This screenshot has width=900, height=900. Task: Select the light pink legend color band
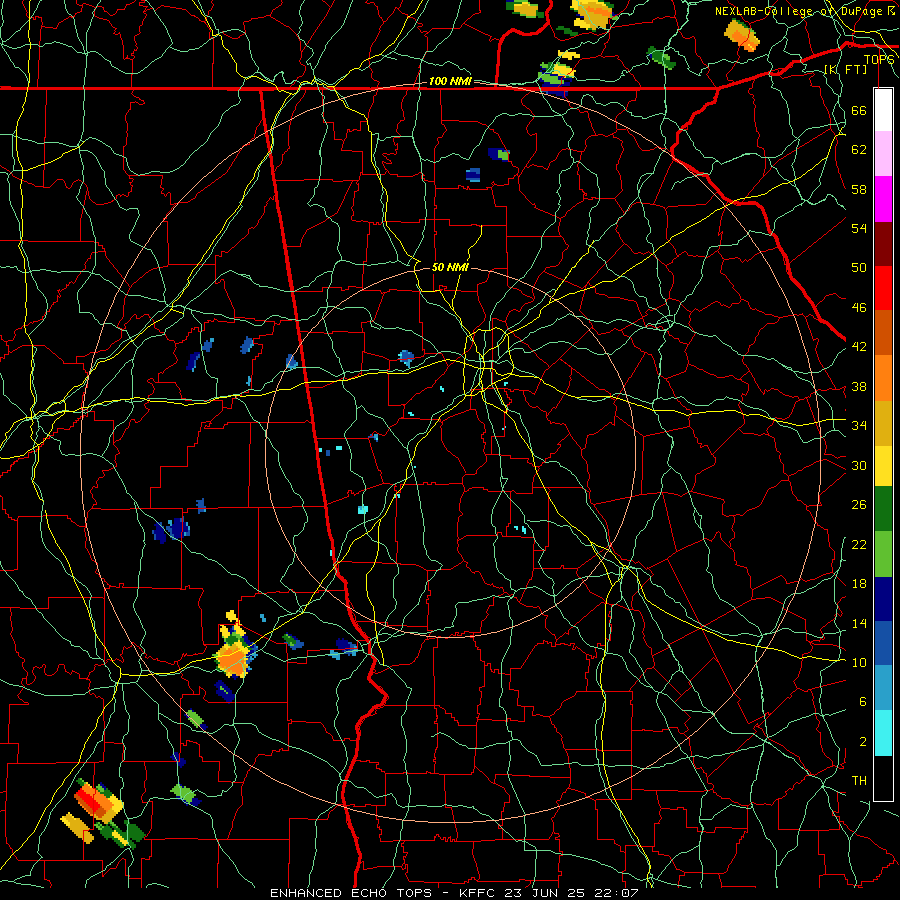click(883, 154)
